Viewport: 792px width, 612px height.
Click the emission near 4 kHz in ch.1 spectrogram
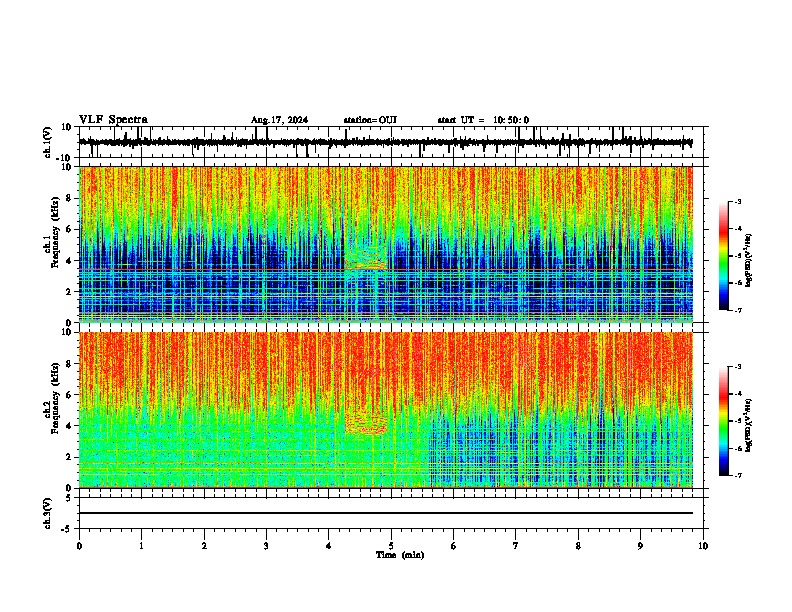tap(366, 258)
